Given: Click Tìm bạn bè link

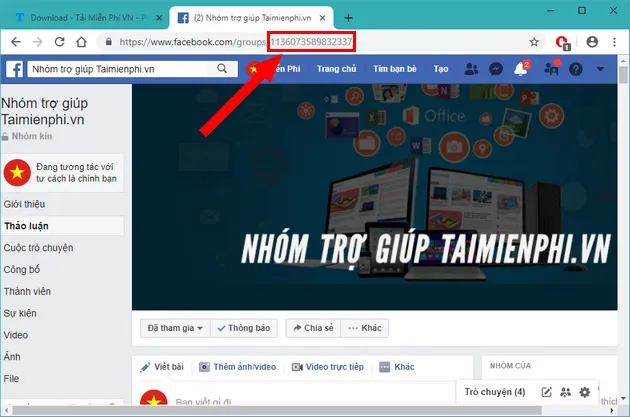Looking at the screenshot, I should coord(395,69).
